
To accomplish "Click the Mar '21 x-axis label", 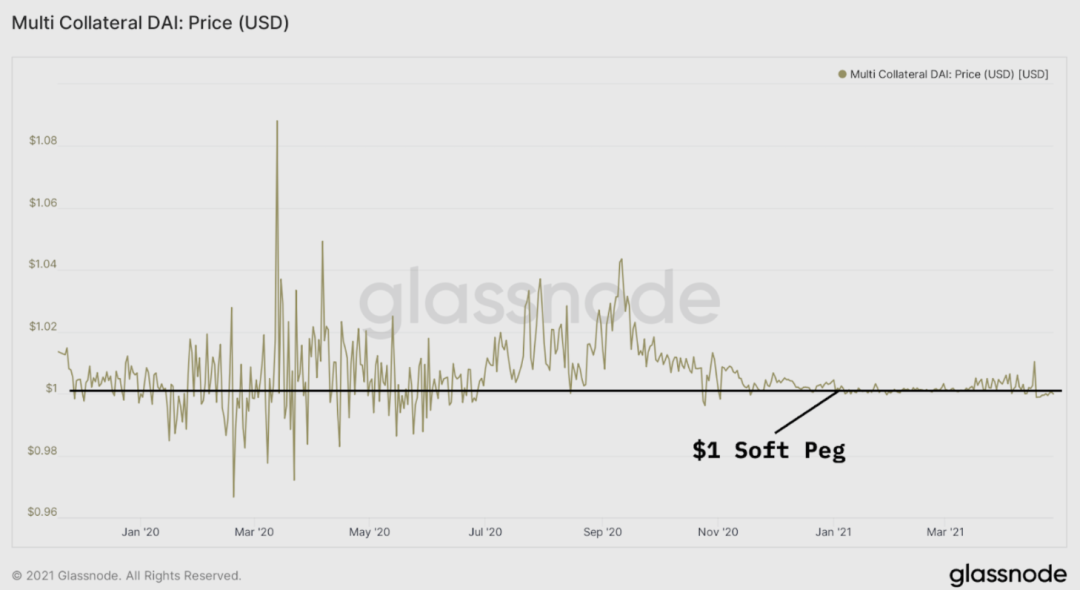I will pos(946,531).
